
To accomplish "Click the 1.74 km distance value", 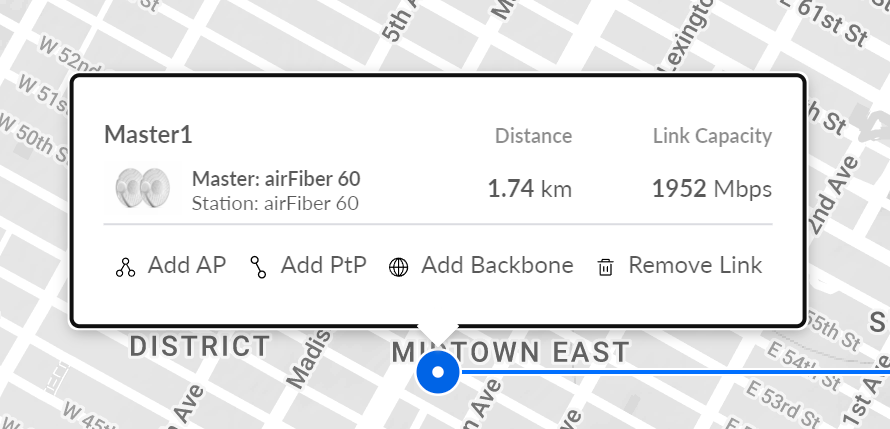I will [x=529, y=188].
